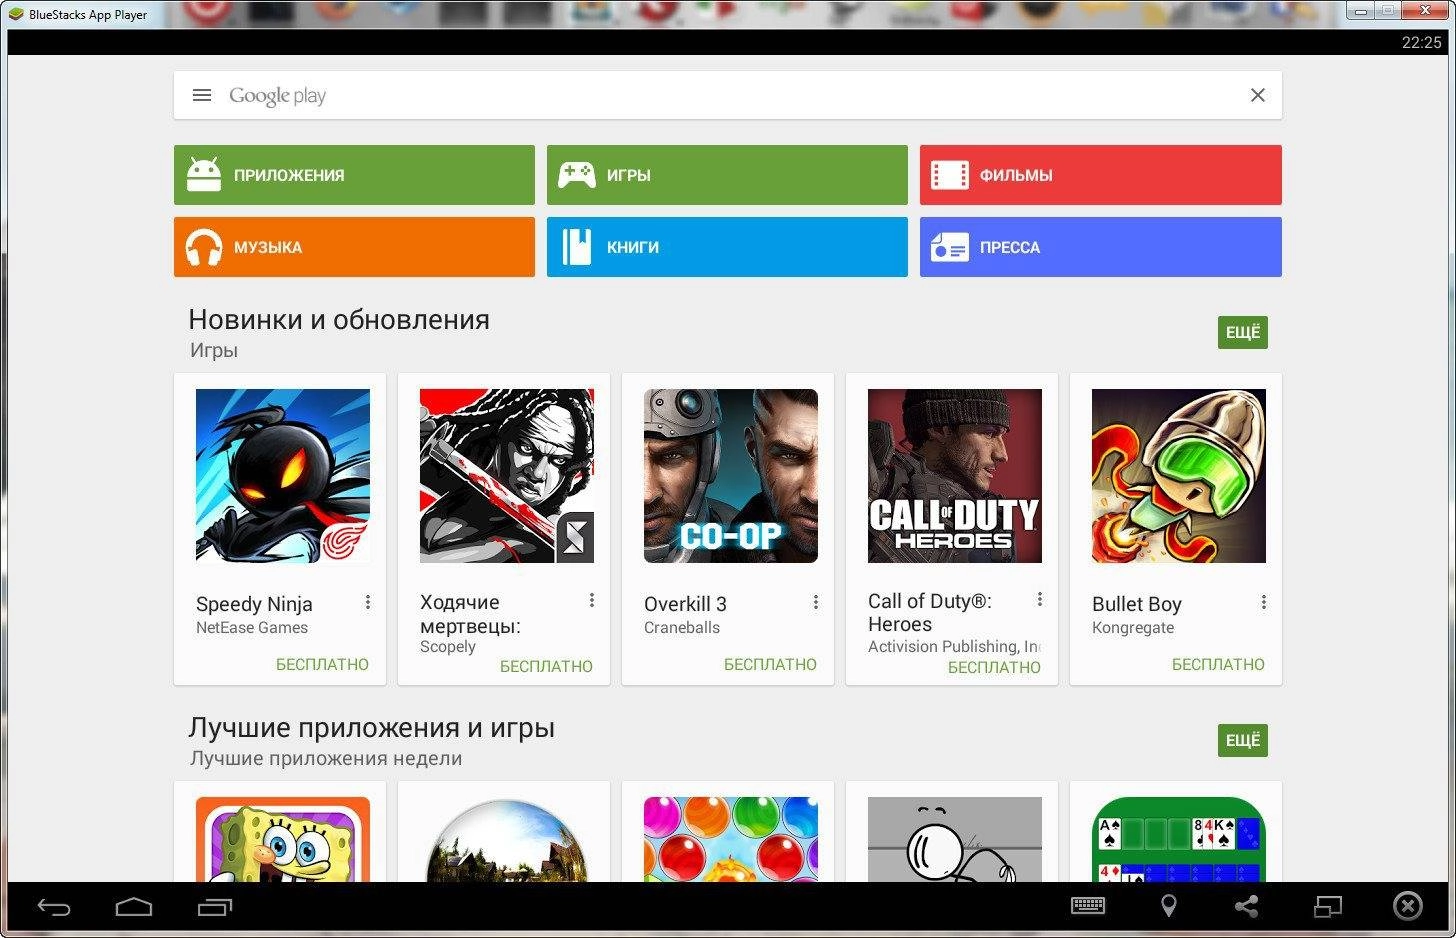Open overflow menu for Bullet Boy

[x=1264, y=602]
